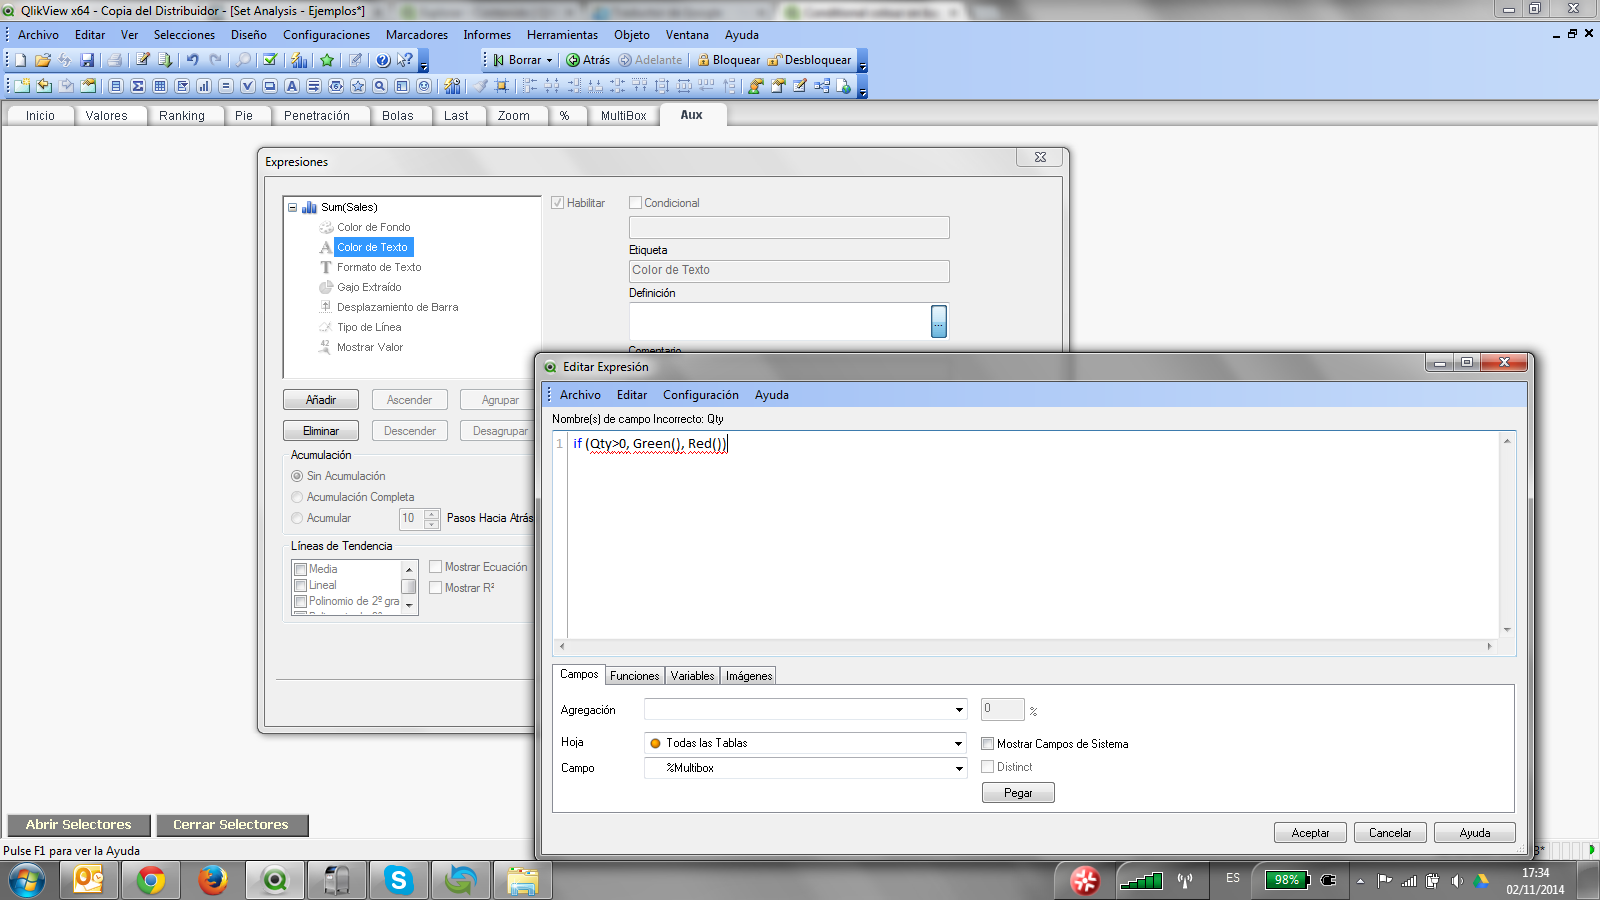Expand the main toolbar overflow options
The image size is (1600, 900).
[424, 61]
